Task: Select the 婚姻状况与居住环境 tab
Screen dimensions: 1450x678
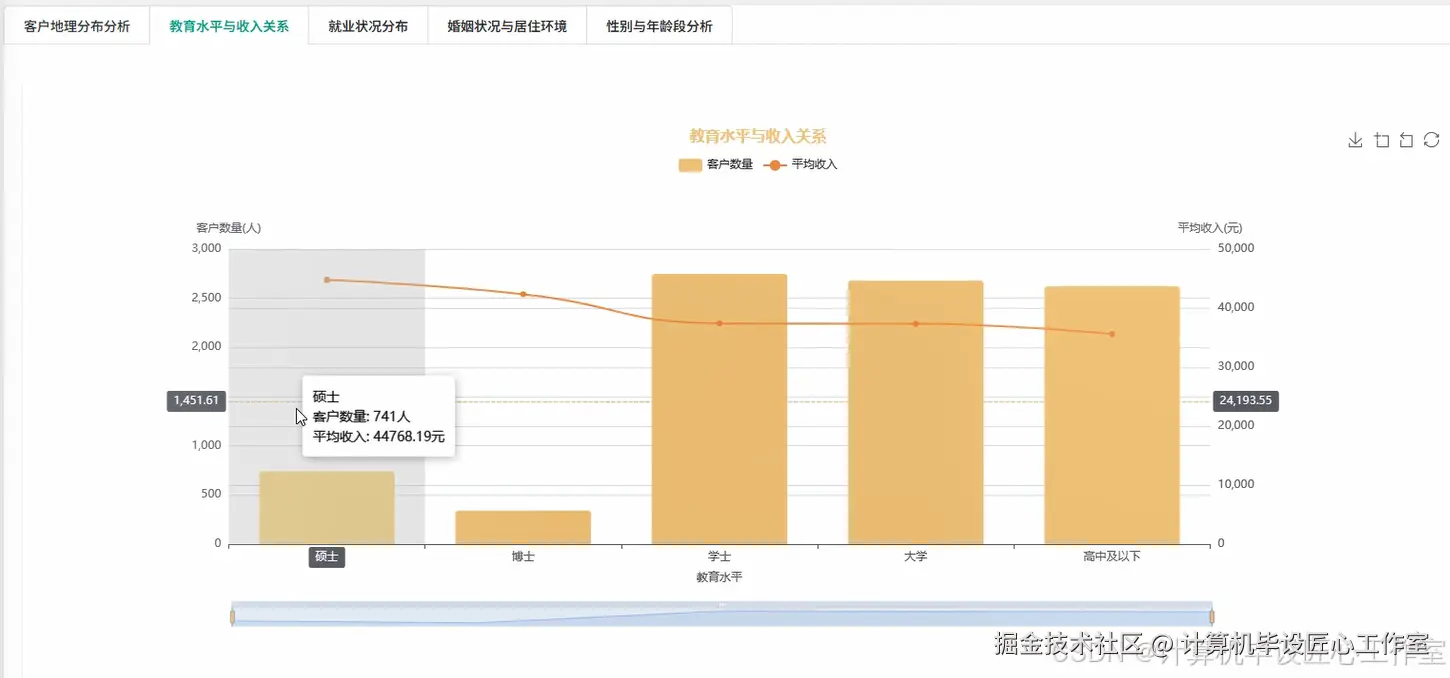Action: click(x=506, y=25)
